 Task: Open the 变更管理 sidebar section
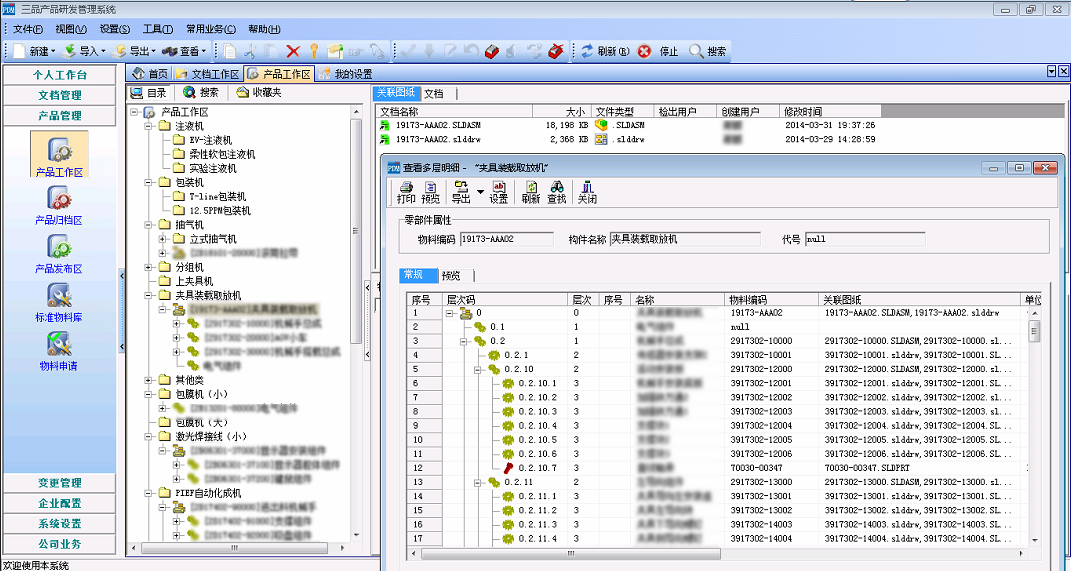(59, 483)
